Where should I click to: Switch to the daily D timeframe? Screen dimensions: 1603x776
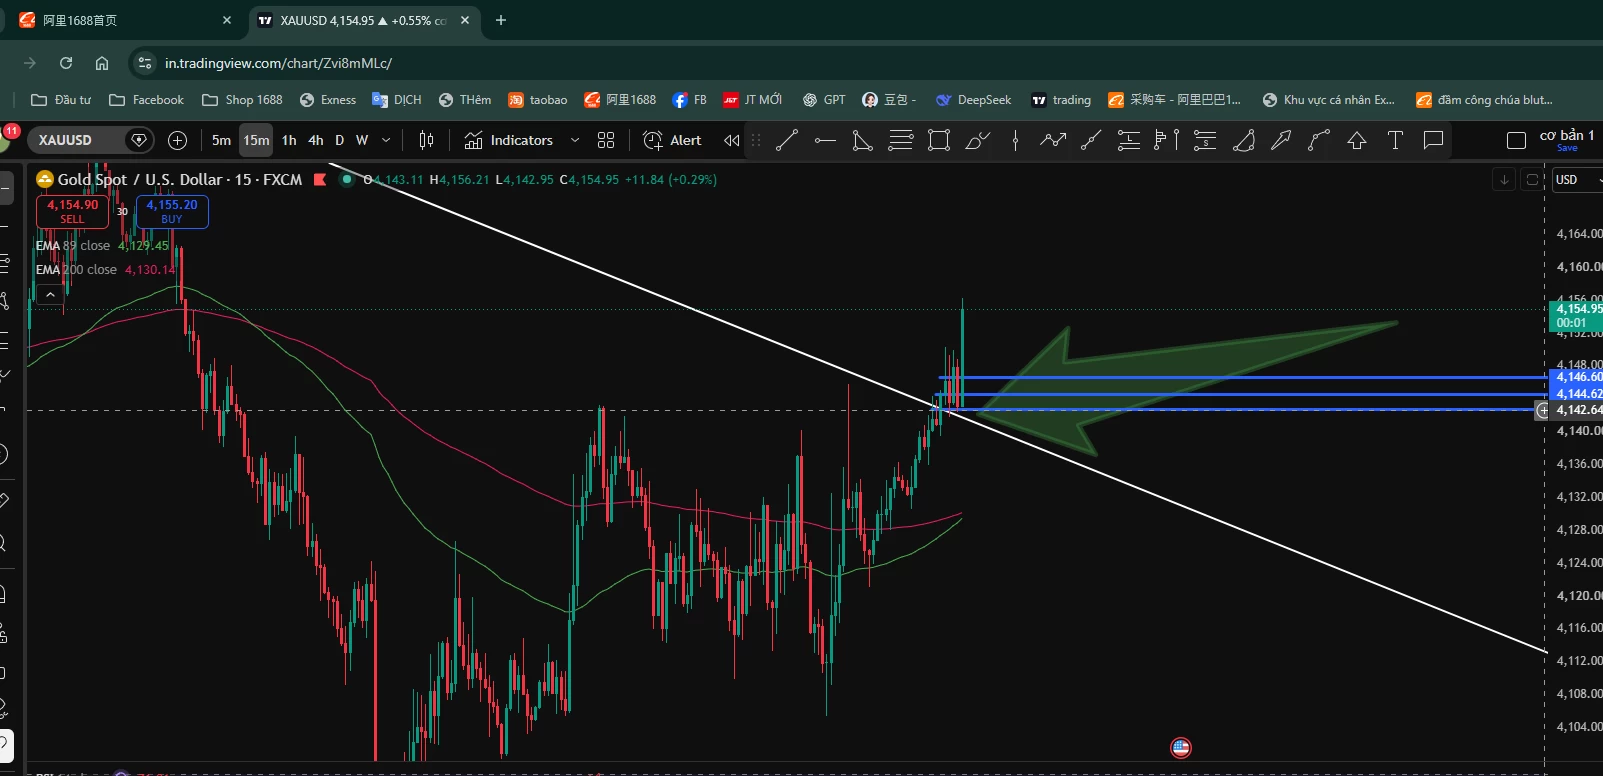tap(340, 141)
